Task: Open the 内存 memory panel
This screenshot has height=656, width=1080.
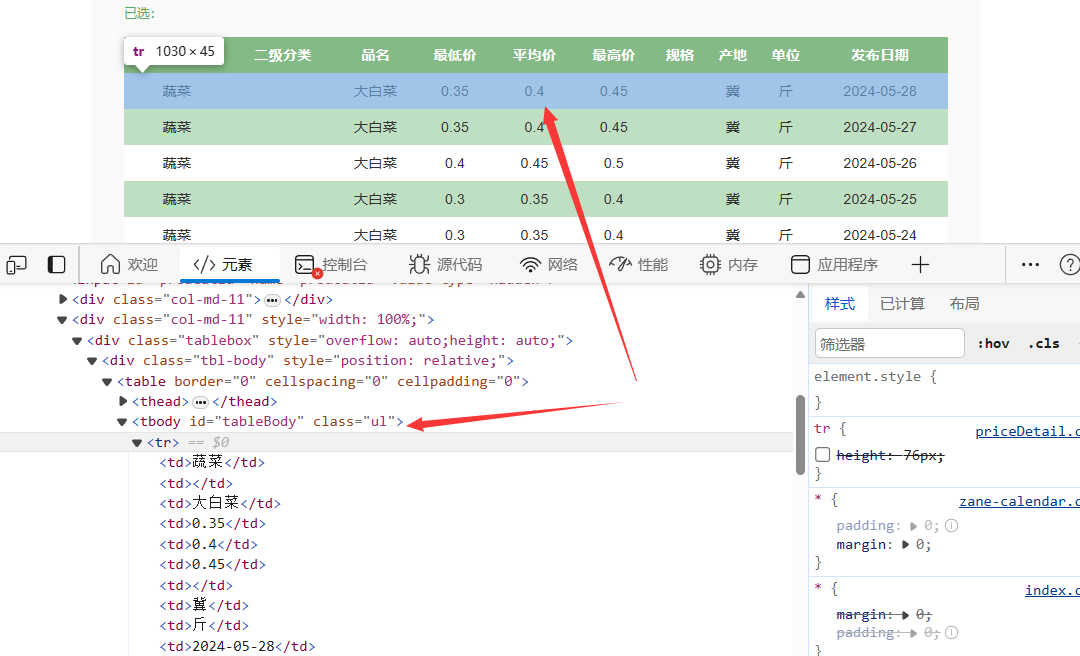Action: 729,265
